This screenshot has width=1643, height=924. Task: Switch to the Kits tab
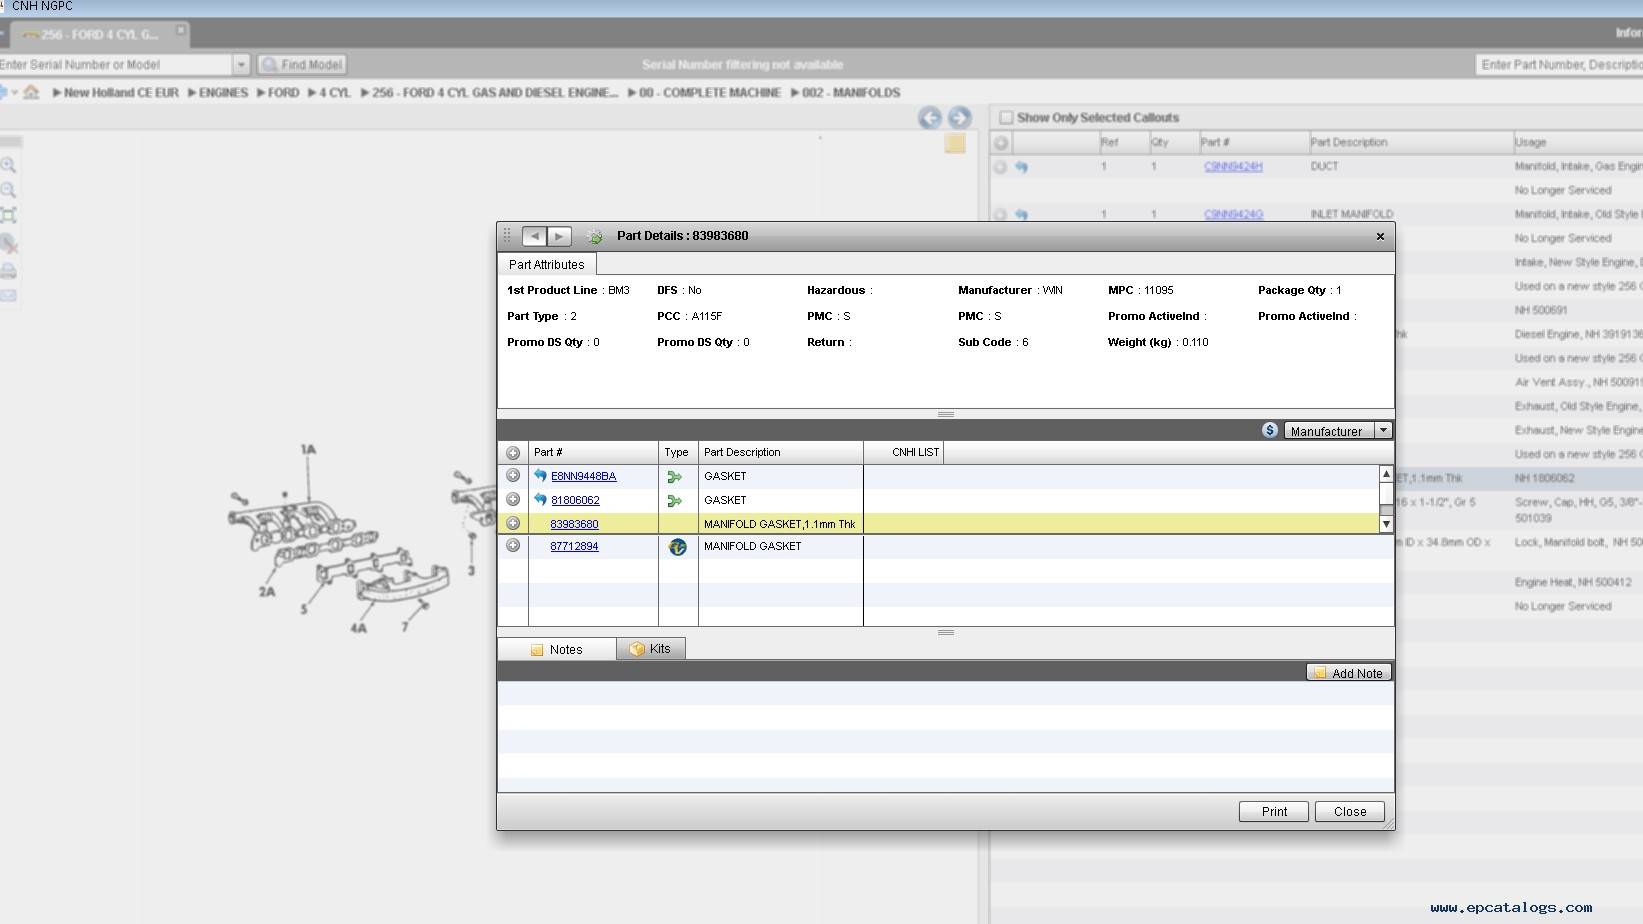point(650,649)
